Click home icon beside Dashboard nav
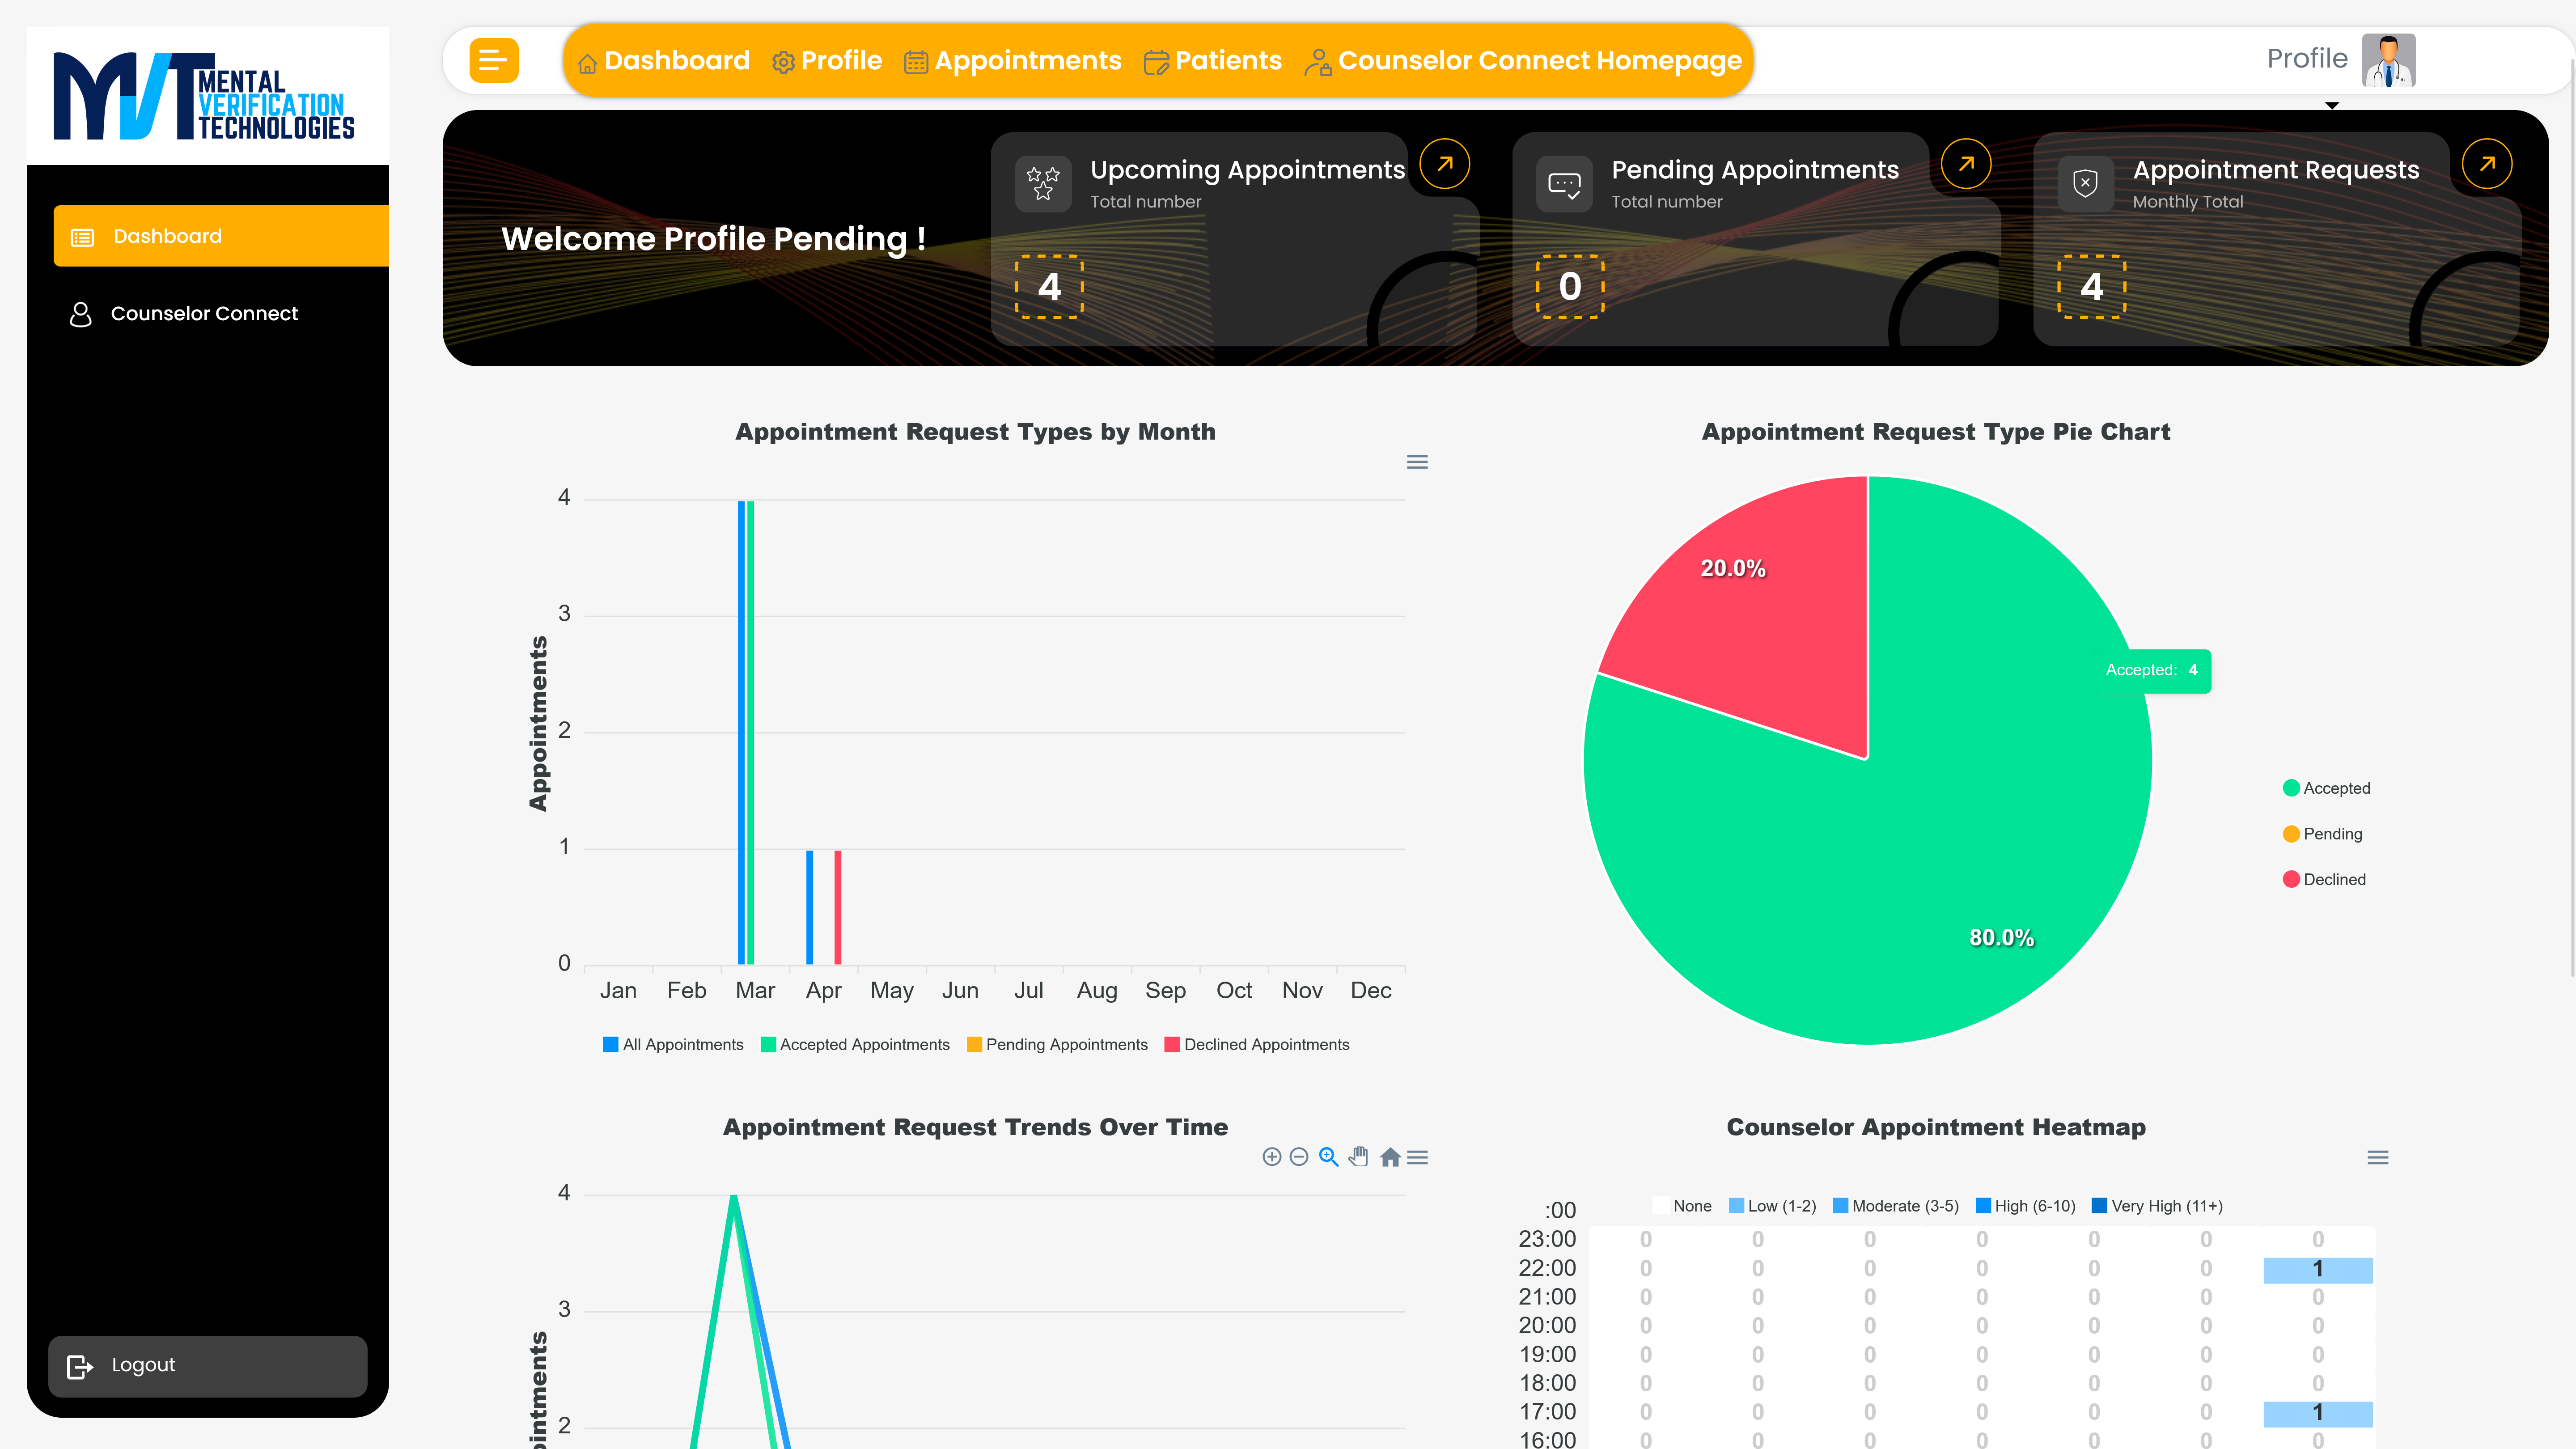Viewport: 2576px width, 1449px height. [x=587, y=63]
